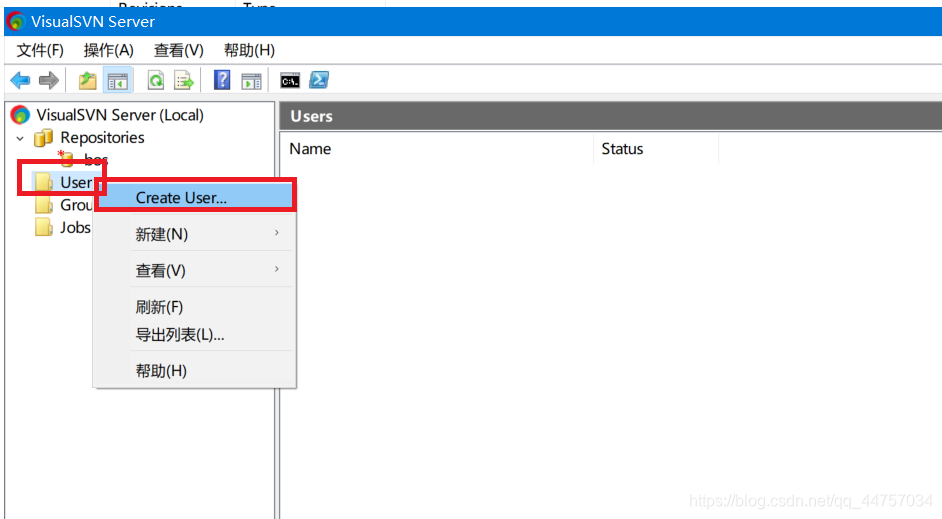Image resolution: width=942 pixels, height=519 pixels.
Task: Click the Back arrow toolbar icon
Action: pyautogui.click(x=20, y=80)
